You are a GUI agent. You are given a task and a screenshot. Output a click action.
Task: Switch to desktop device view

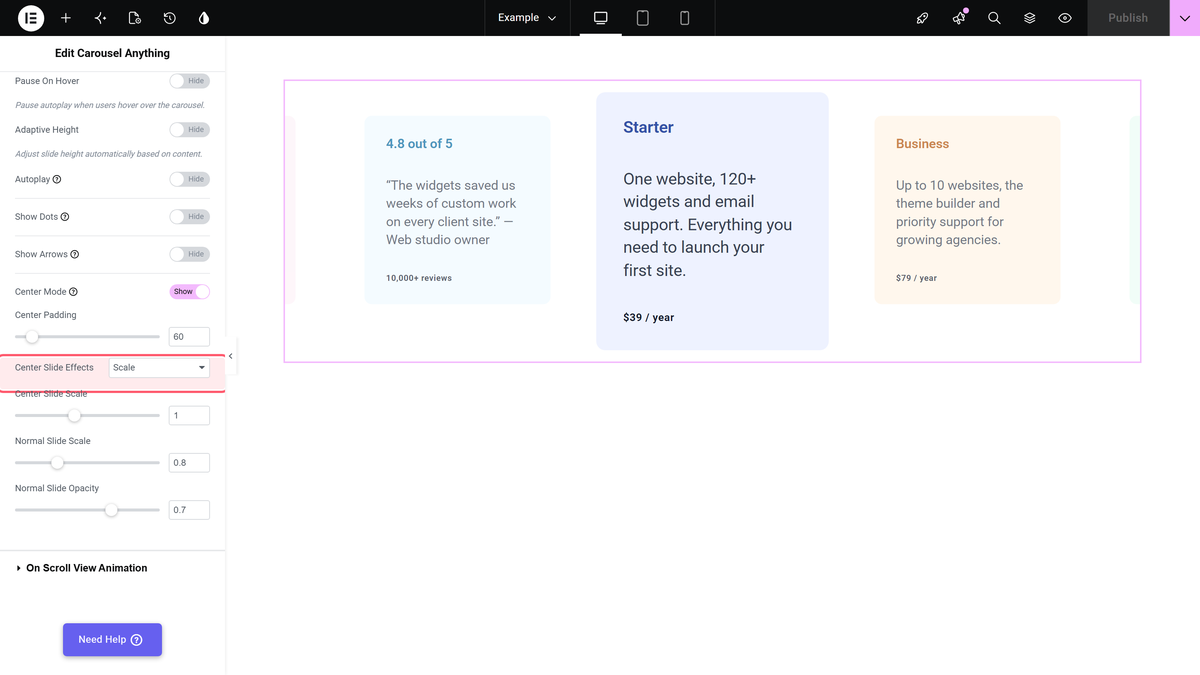(601, 18)
